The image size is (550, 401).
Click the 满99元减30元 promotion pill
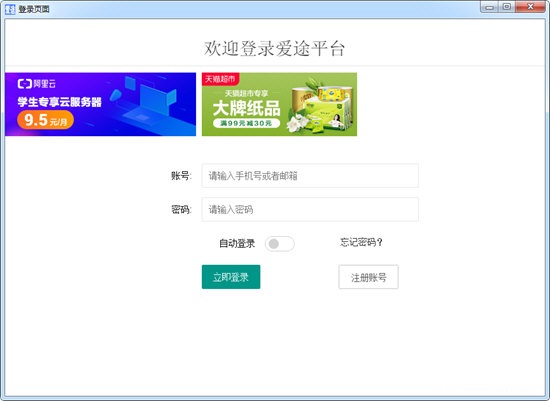(x=246, y=123)
